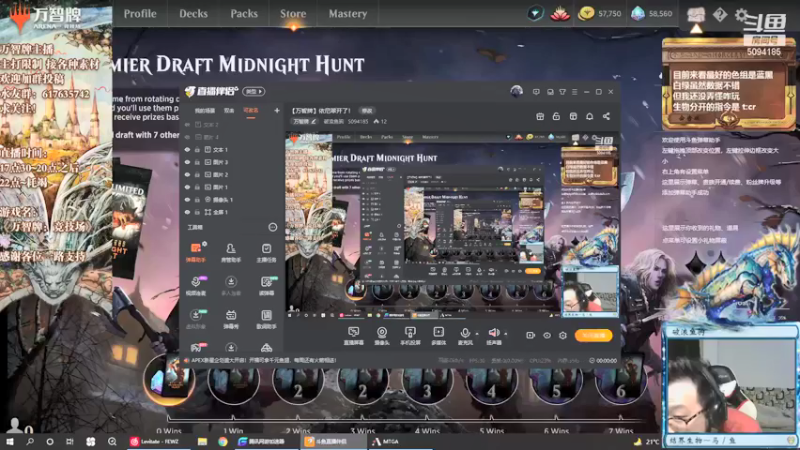Open the streamer avatar in streaming app title bar
Viewport: 800px width, 450px height.
pos(516,91)
